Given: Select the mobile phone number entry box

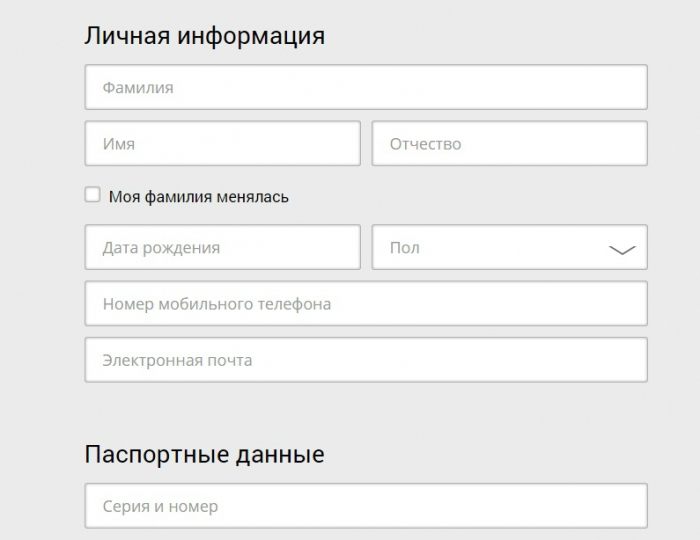Looking at the screenshot, I should coord(366,303).
